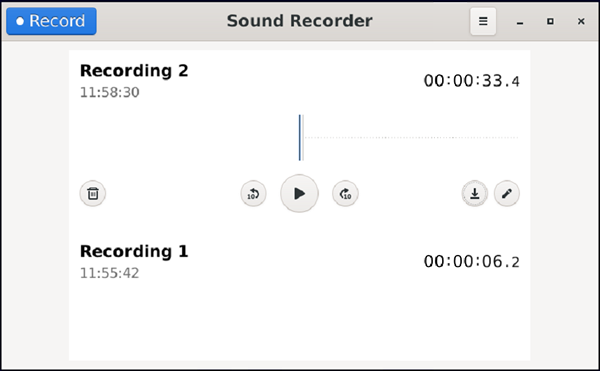This screenshot has height=371, width=600.
Task: Delete Recording 2 with trash icon
Action: pyautogui.click(x=93, y=194)
